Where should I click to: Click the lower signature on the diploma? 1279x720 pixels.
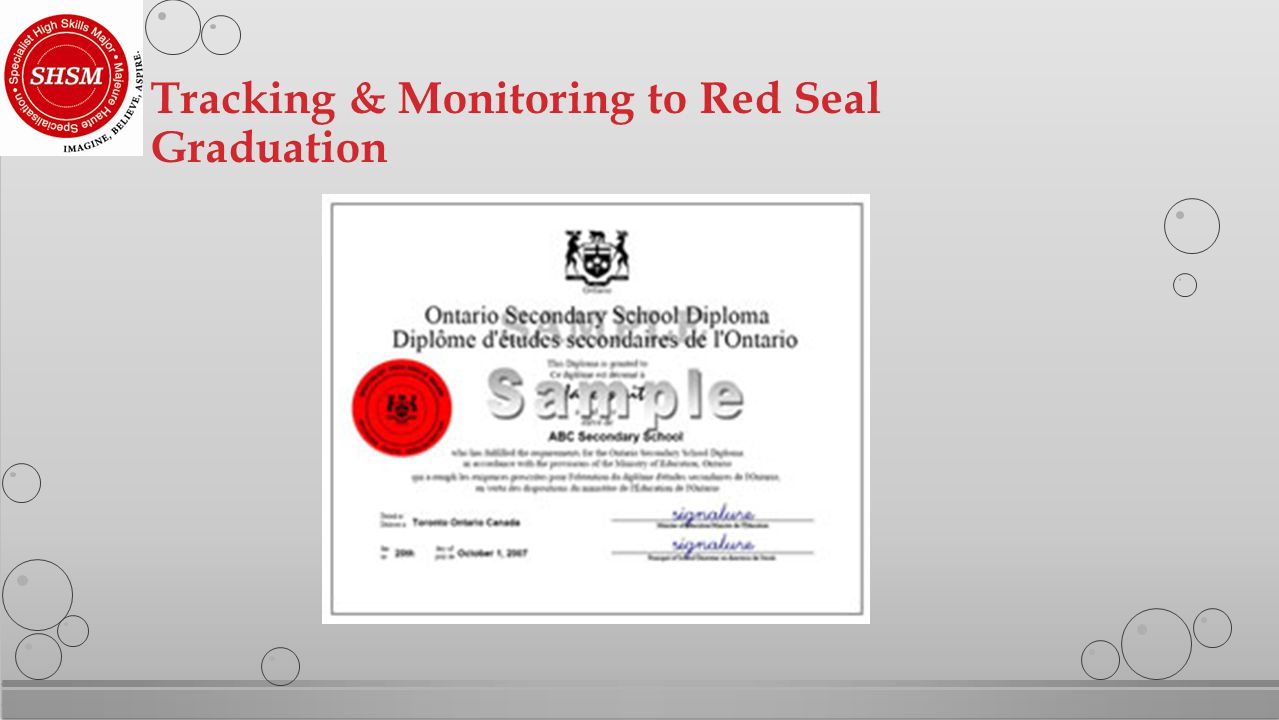point(713,545)
